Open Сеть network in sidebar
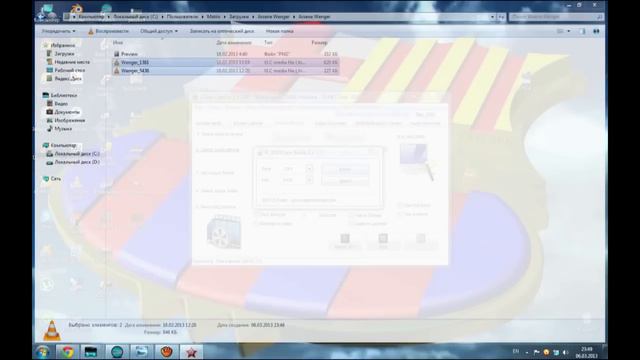Screen dimensions: 640x360 56,179
